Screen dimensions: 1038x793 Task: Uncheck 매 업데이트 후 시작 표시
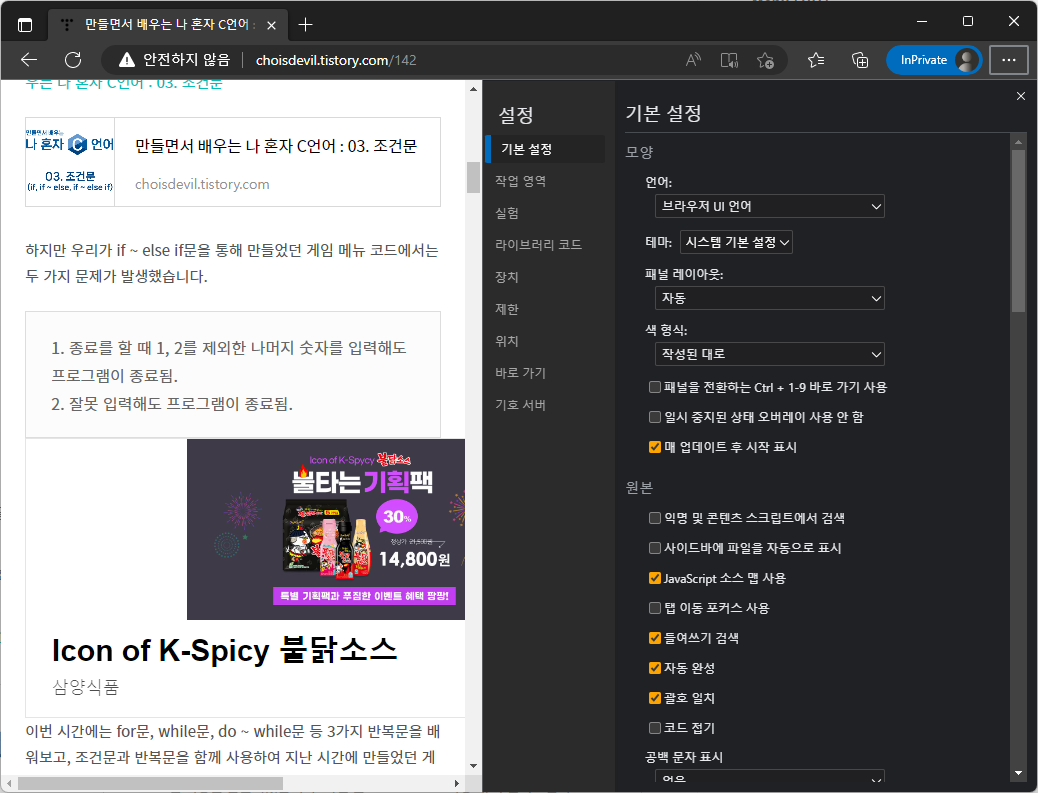tap(655, 447)
